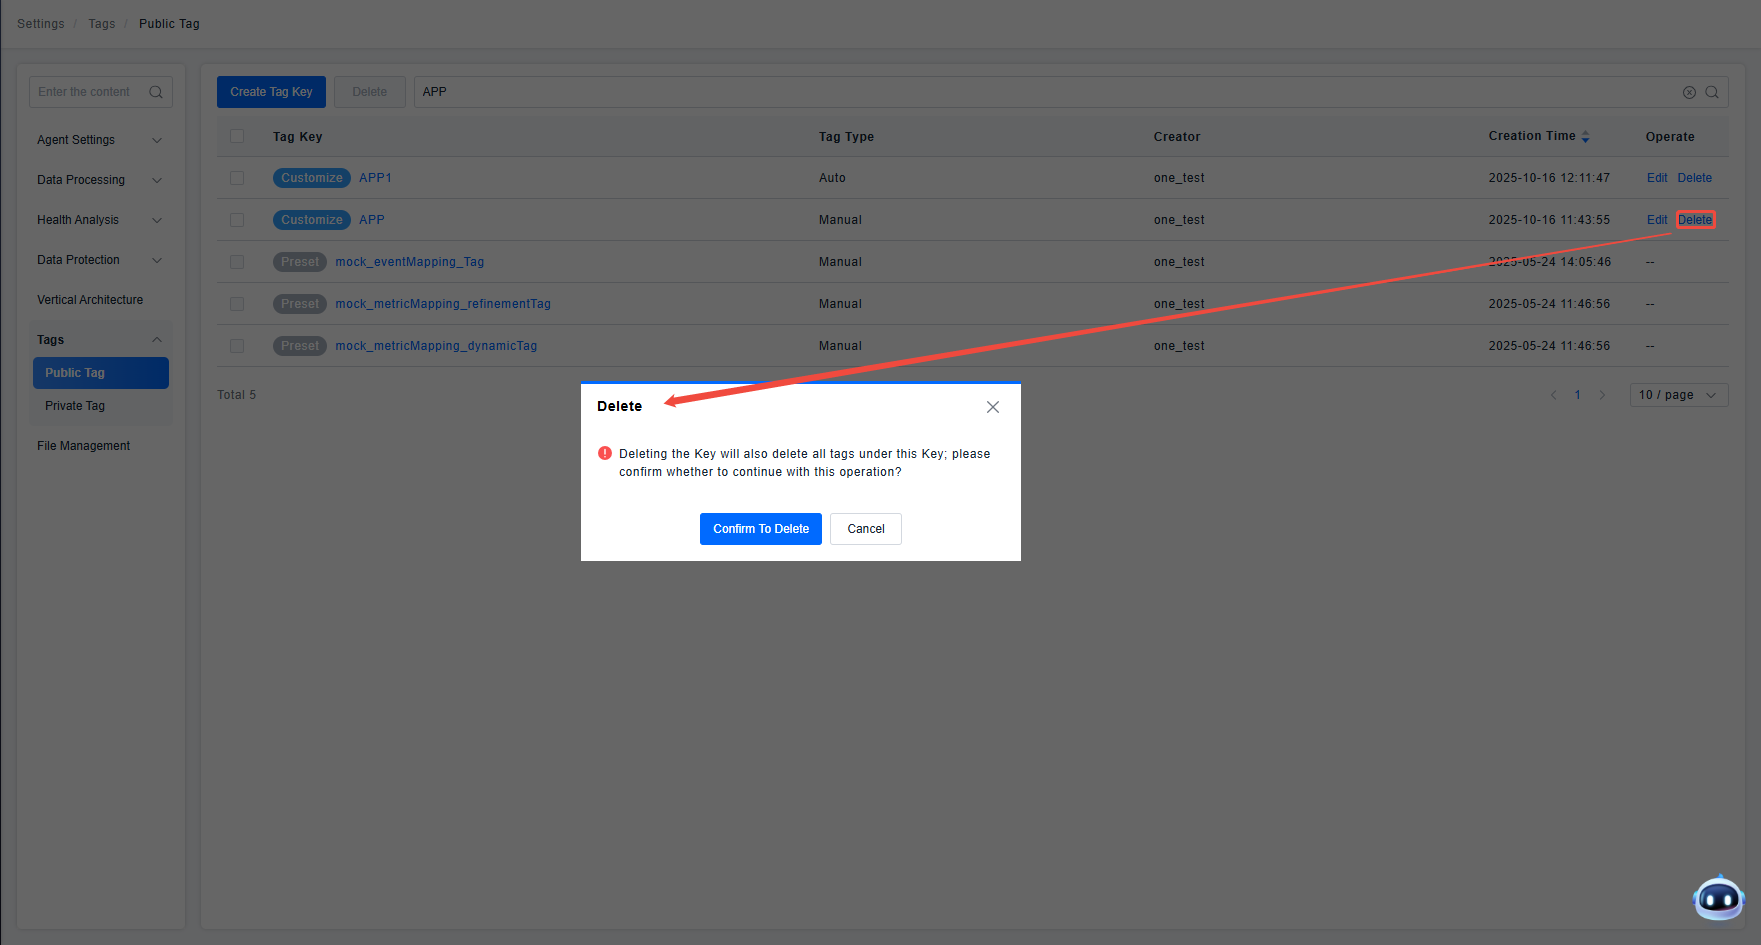1761x945 pixels.
Task: Click the Enter the content search field
Action: 88,92
